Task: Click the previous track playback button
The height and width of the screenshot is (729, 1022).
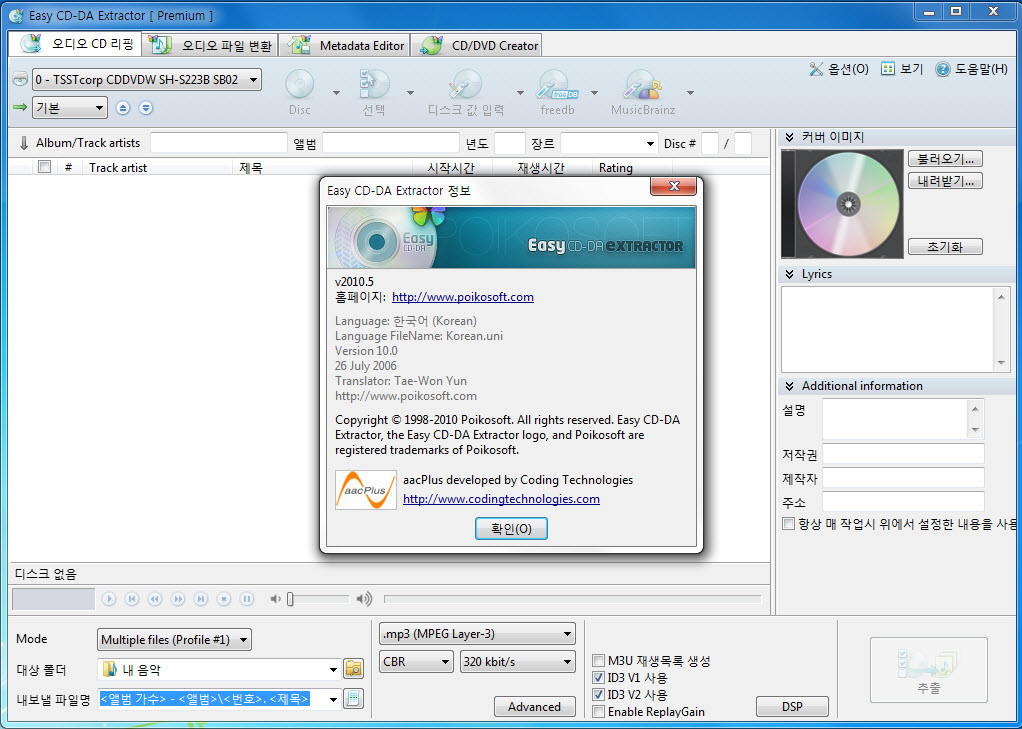Action: pyautogui.click(x=132, y=599)
